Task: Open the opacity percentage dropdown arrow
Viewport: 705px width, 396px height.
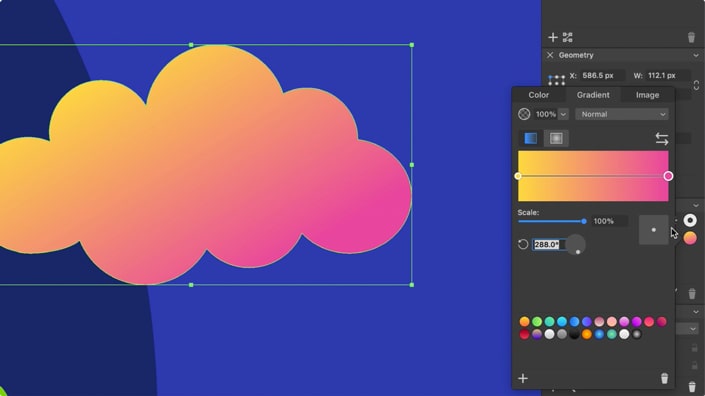Action: click(563, 114)
